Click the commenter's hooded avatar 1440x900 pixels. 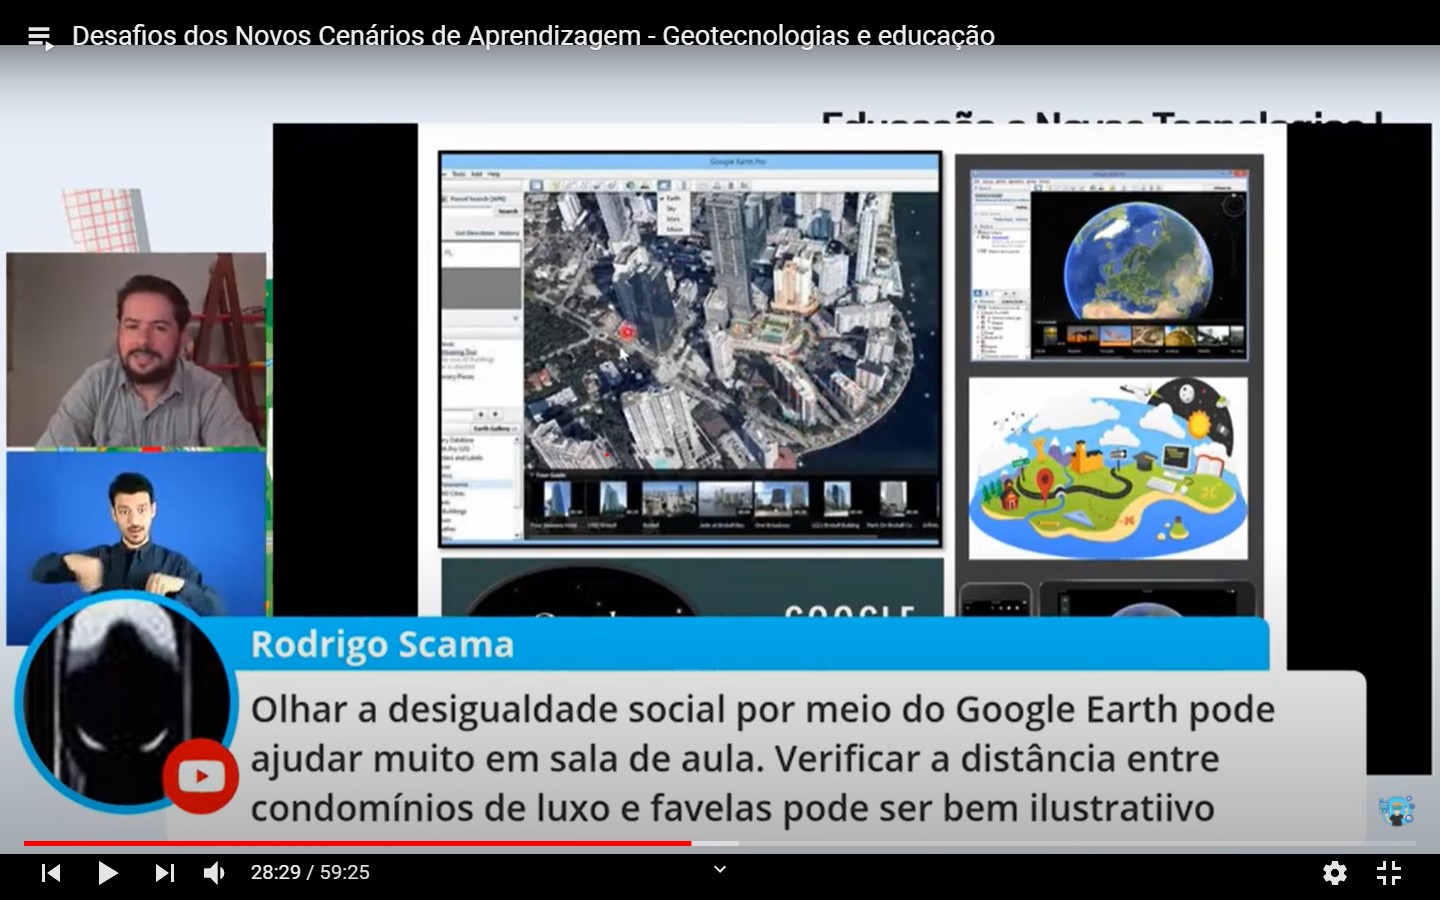[x=125, y=701]
